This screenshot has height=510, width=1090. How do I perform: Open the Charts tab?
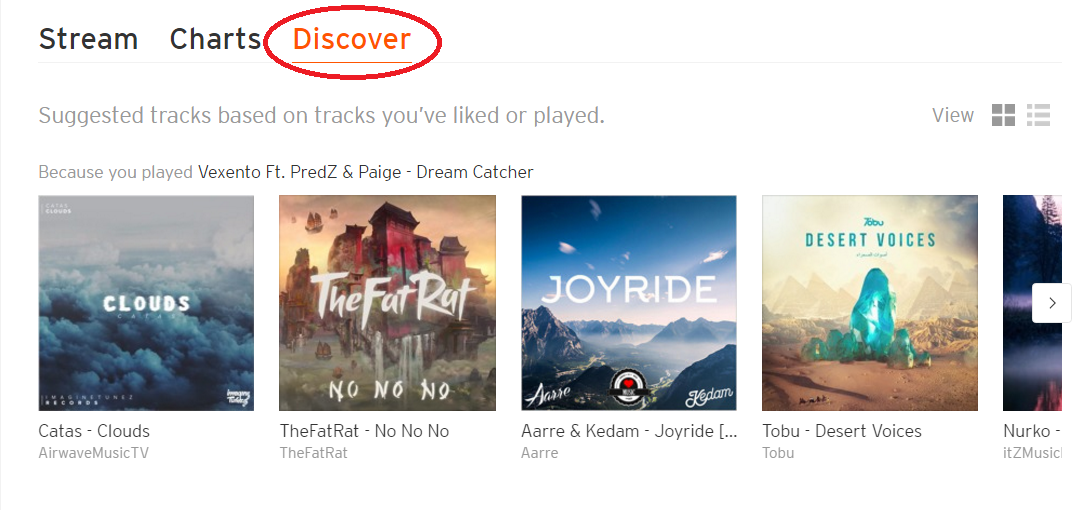tap(215, 40)
